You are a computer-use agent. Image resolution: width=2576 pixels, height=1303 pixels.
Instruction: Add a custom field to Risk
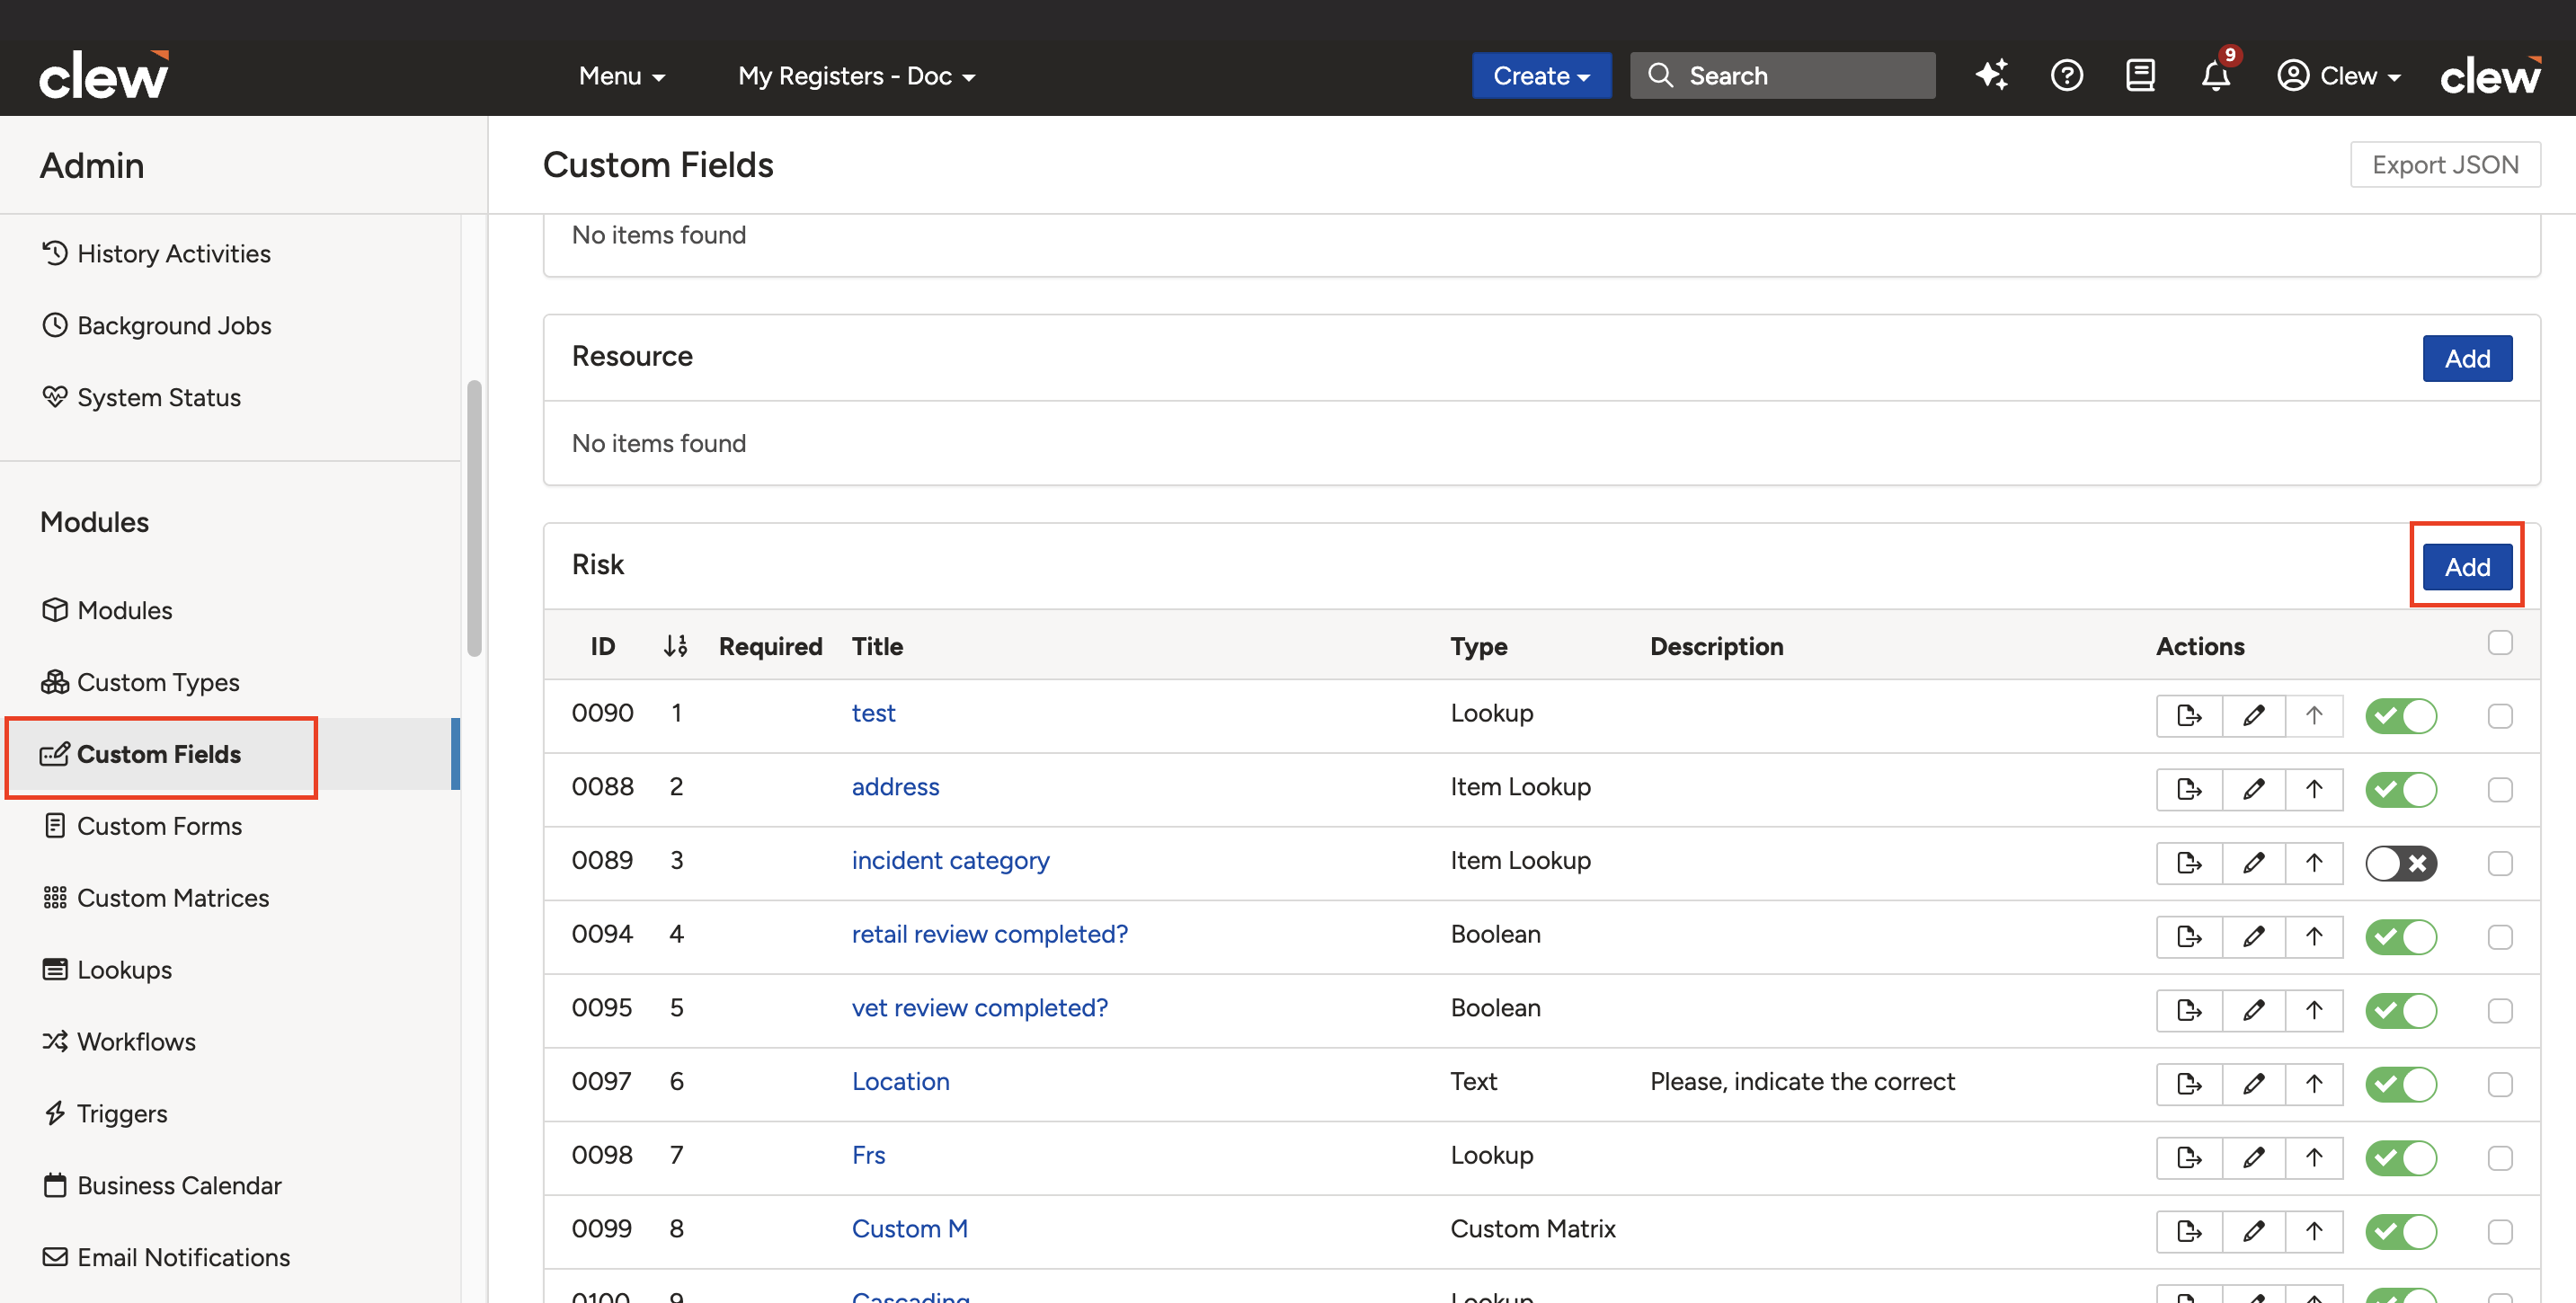(x=2467, y=567)
